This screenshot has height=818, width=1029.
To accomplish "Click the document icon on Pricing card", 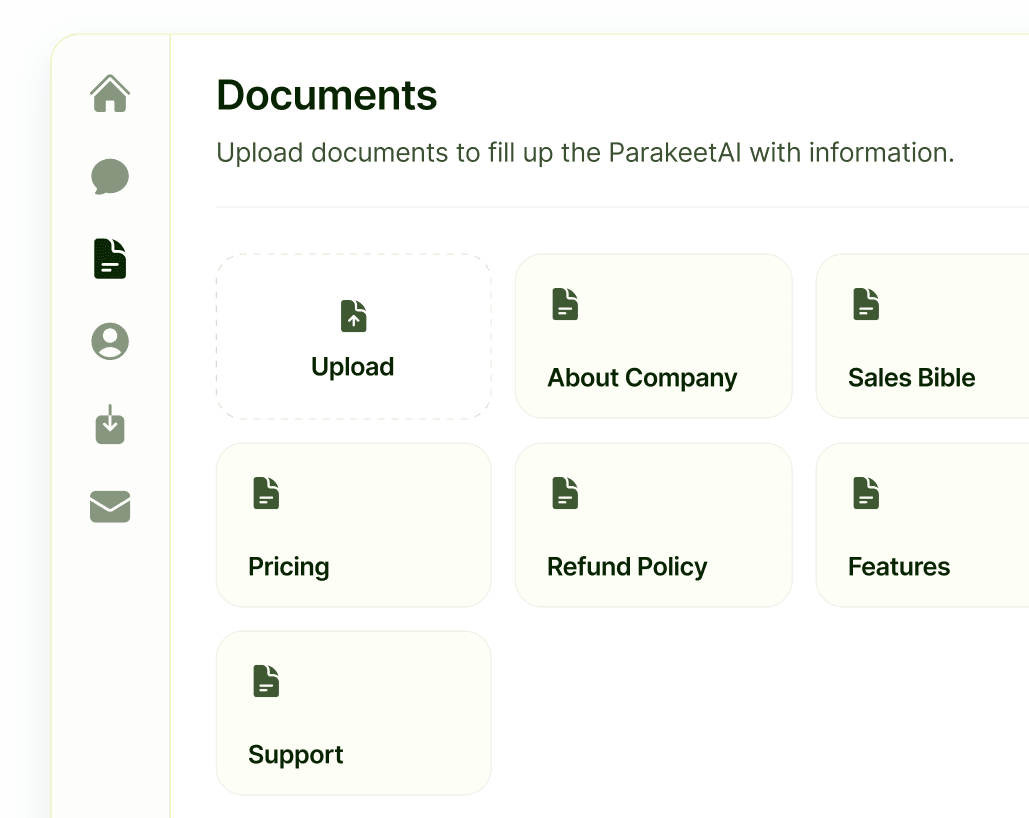I will pyautogui.click(x=265, y=492).
